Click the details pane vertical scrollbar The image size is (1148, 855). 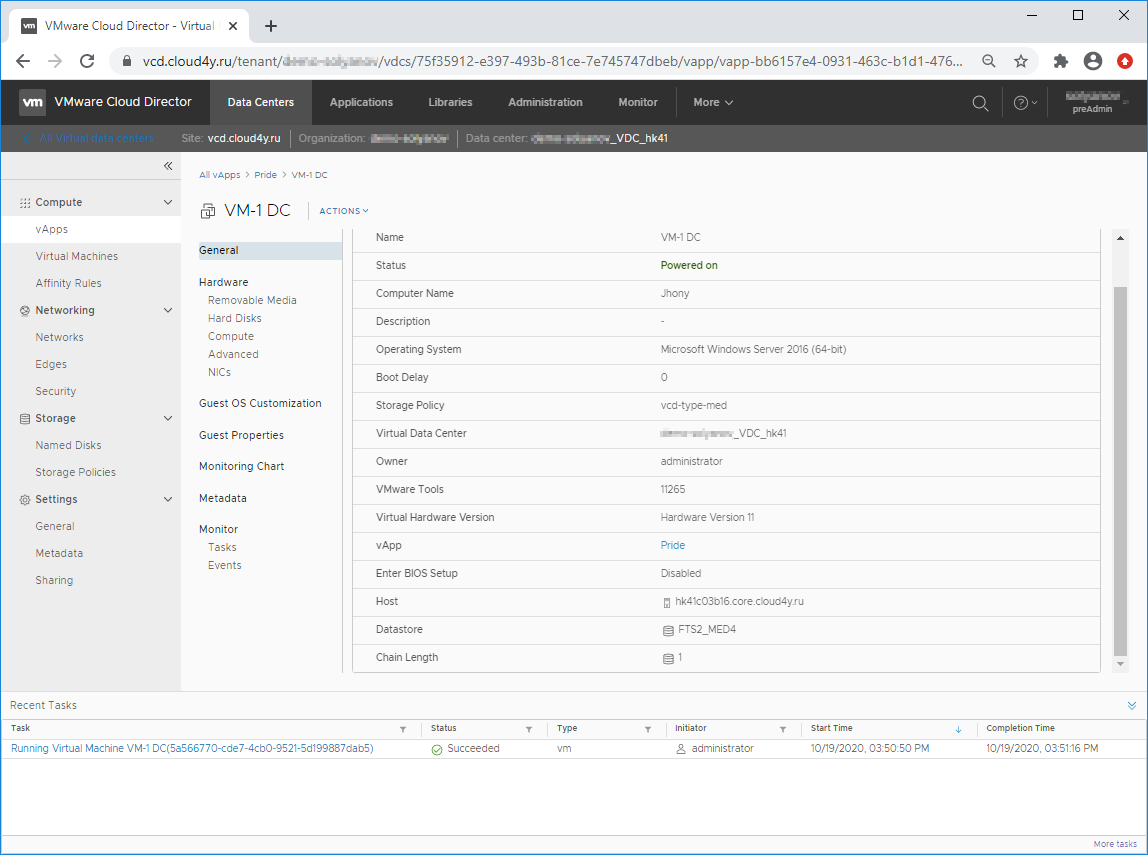[x=1120, y=471]
